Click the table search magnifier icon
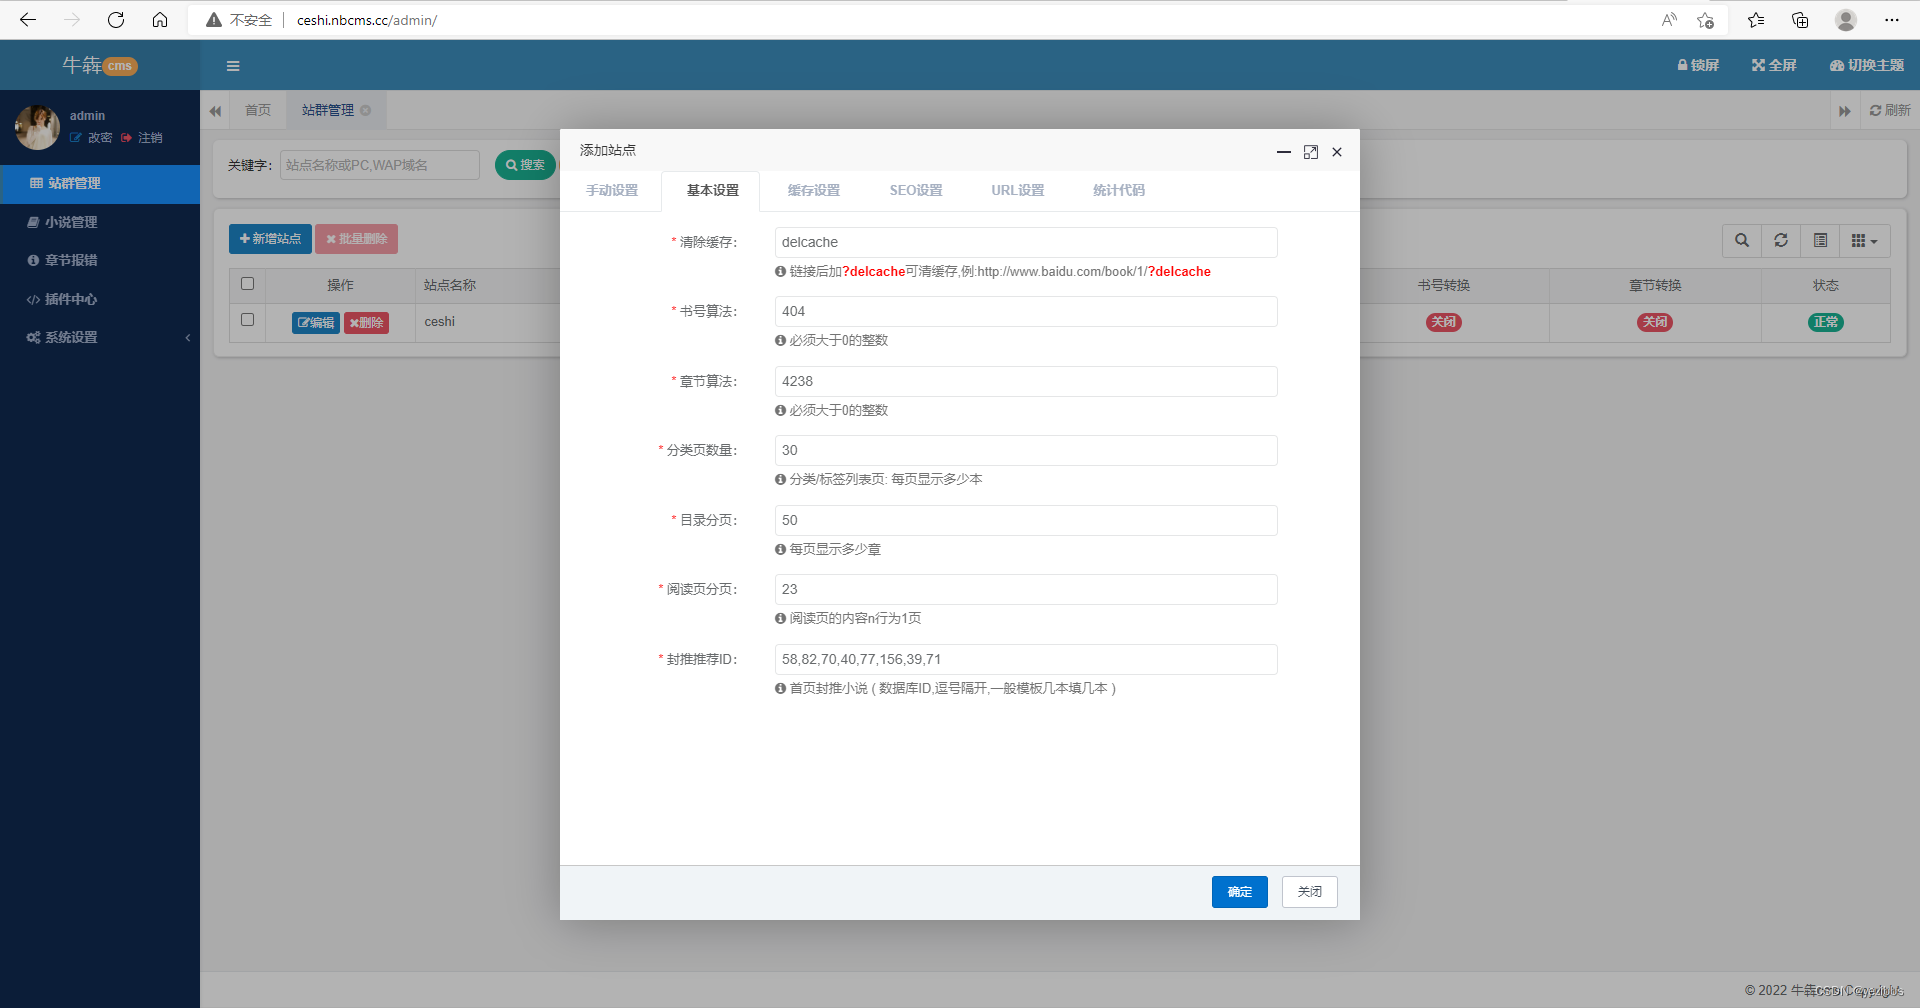 click(x=1742, y=240)
